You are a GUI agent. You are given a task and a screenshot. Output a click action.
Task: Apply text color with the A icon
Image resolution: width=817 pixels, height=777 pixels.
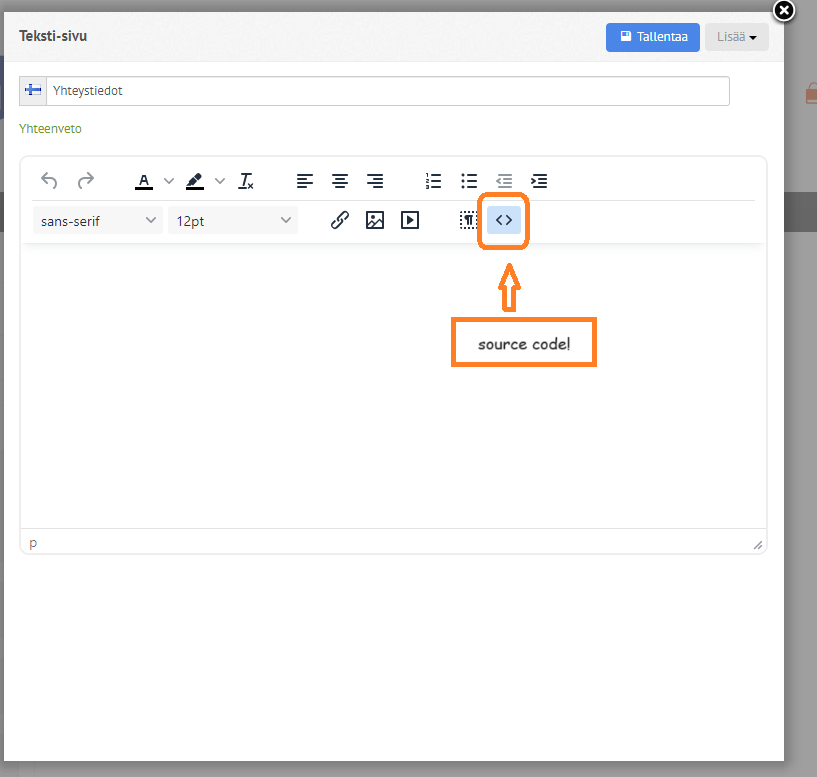click(x=144, y=181)
